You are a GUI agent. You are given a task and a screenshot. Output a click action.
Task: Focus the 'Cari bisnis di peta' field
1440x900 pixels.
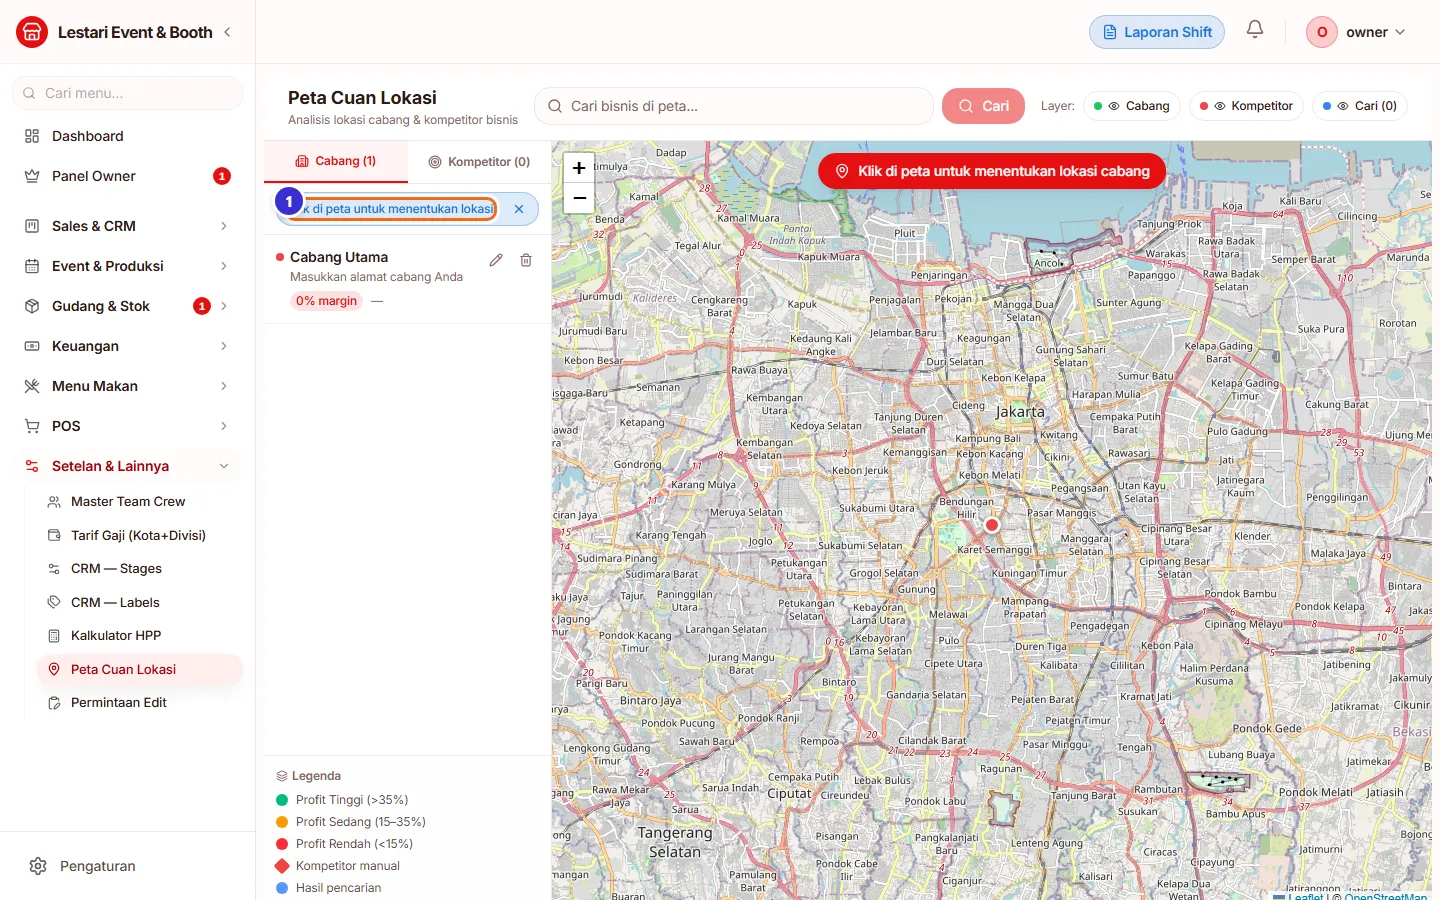[734, 106]
